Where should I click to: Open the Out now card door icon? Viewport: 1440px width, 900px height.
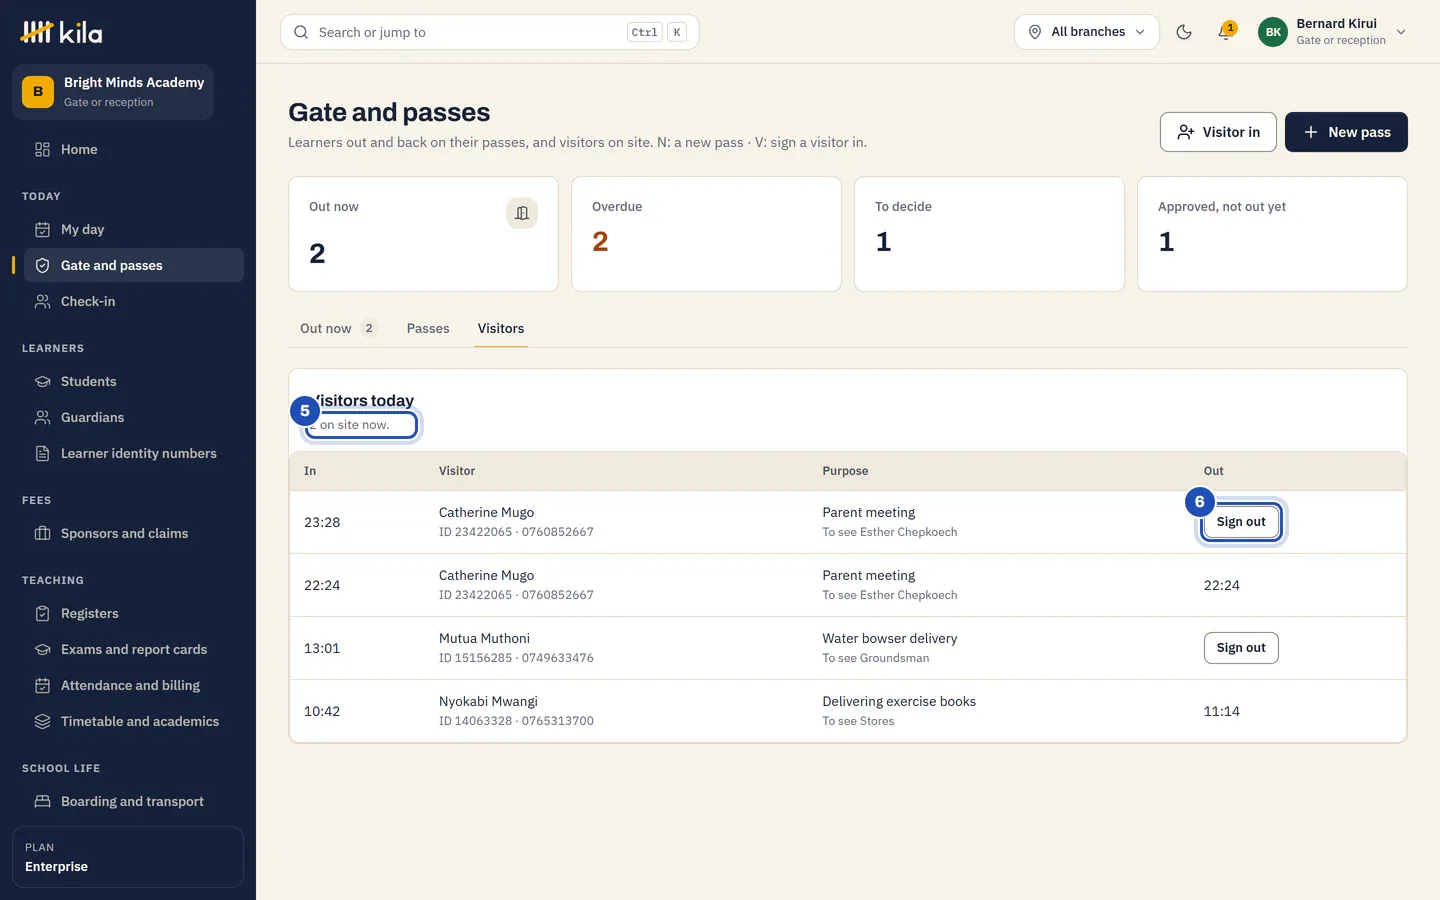[x=521, y=213]
